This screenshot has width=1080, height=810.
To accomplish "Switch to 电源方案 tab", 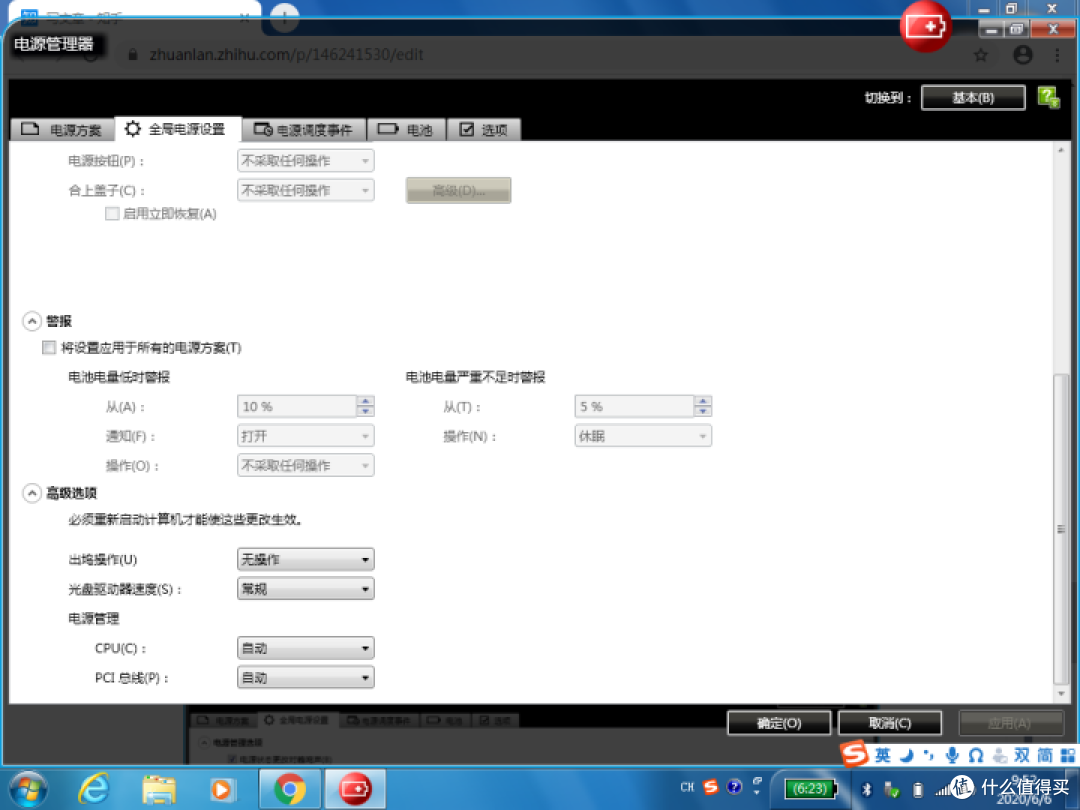I will click(x=61, y=129).
